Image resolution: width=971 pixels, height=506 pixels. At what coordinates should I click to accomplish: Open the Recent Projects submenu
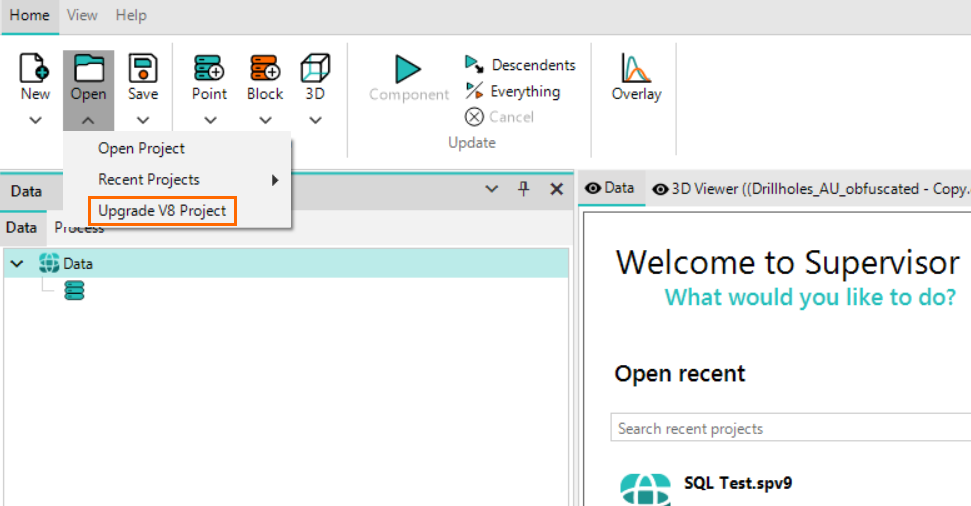(x=177, y=180)
